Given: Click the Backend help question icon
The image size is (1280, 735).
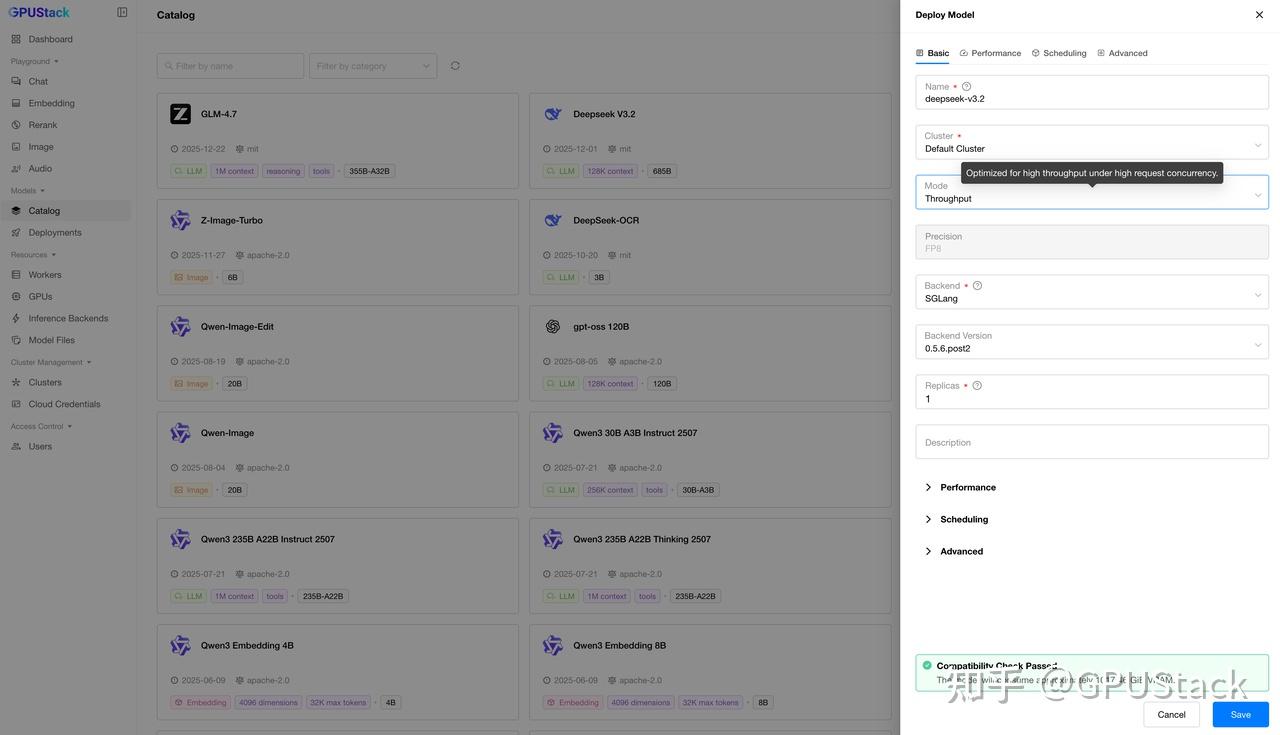Looking at the screenshot, I should (977, 286).
